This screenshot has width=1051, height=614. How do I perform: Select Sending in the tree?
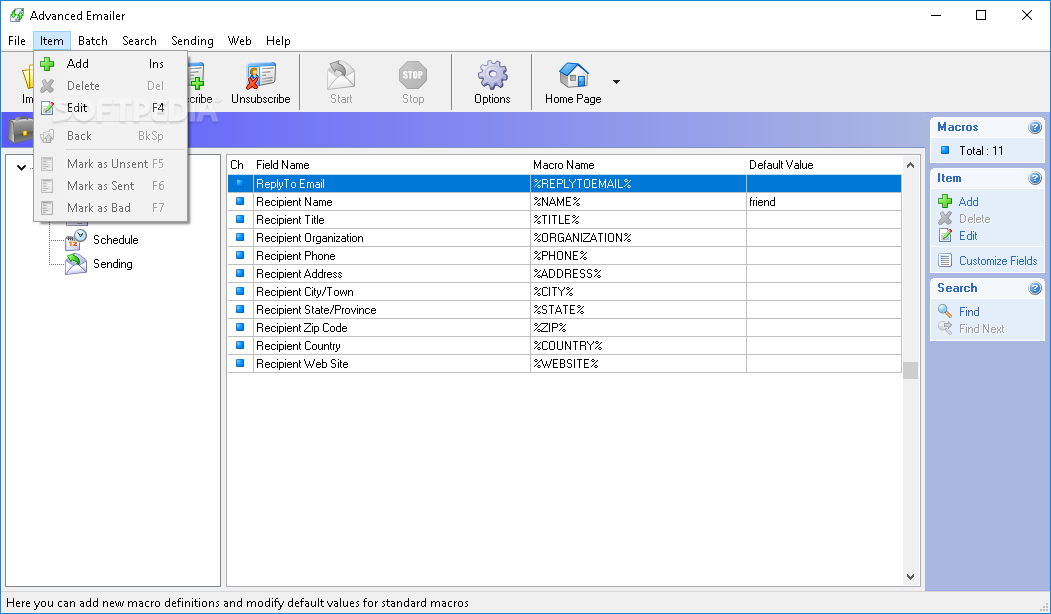pyautogui.click(x=113, y=264)
